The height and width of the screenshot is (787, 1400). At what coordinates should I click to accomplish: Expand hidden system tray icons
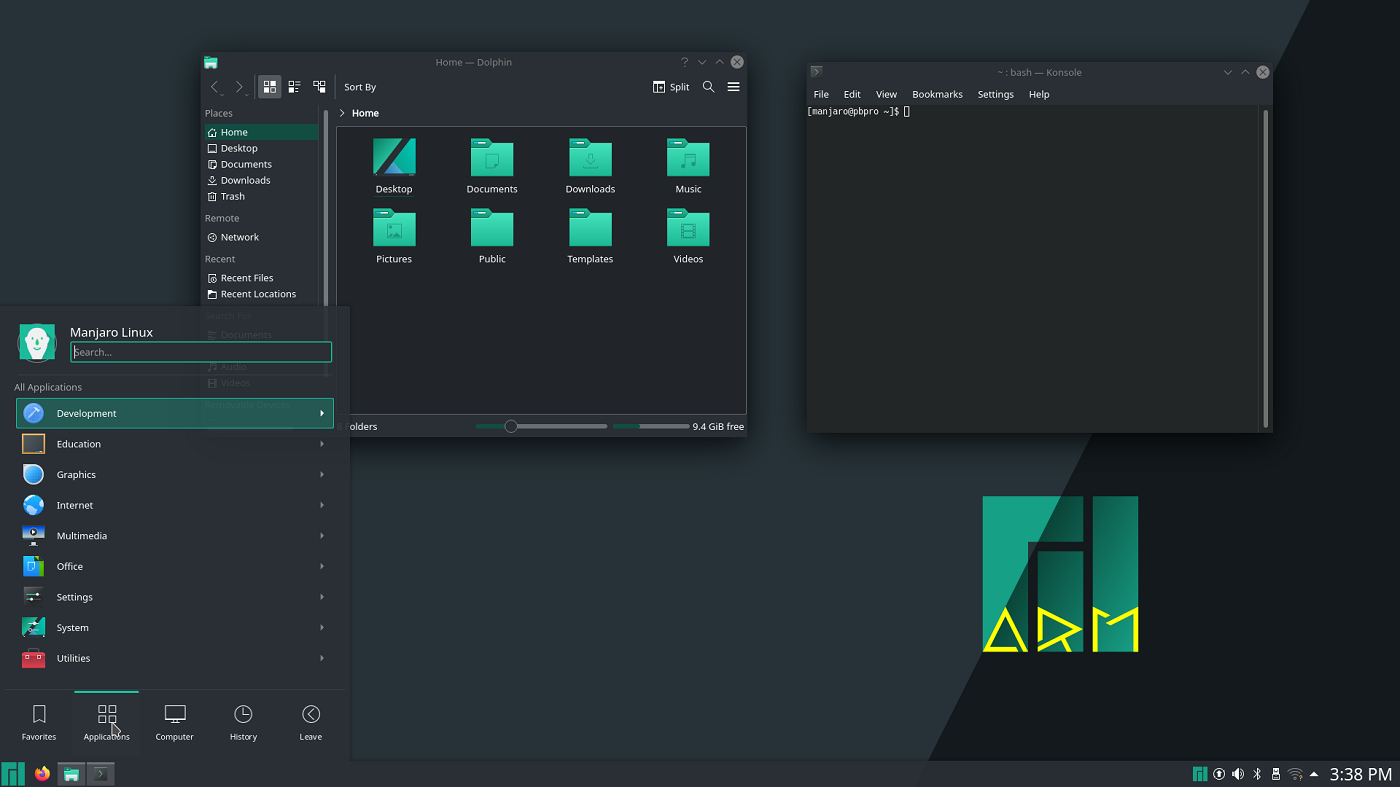[1314, 773]
